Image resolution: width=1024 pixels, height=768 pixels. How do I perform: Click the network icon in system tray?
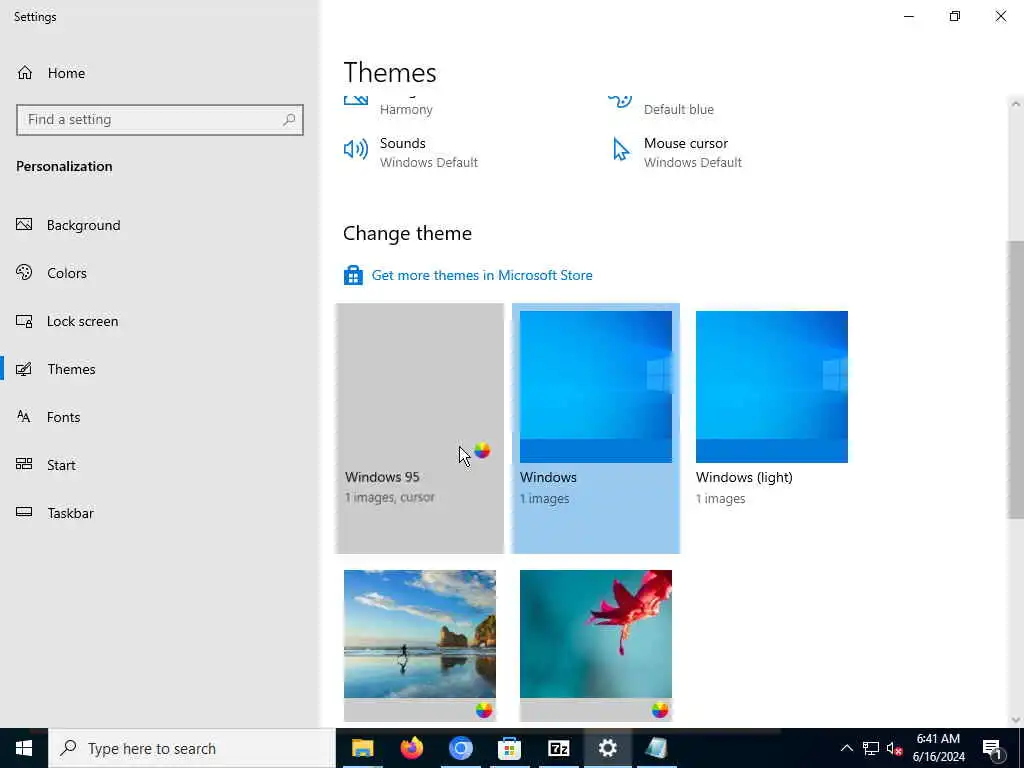[x=871, y=748]
